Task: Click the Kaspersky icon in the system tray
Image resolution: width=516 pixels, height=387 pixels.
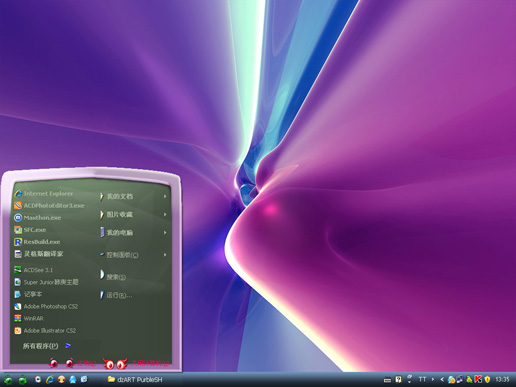Action: click(478, 379)
